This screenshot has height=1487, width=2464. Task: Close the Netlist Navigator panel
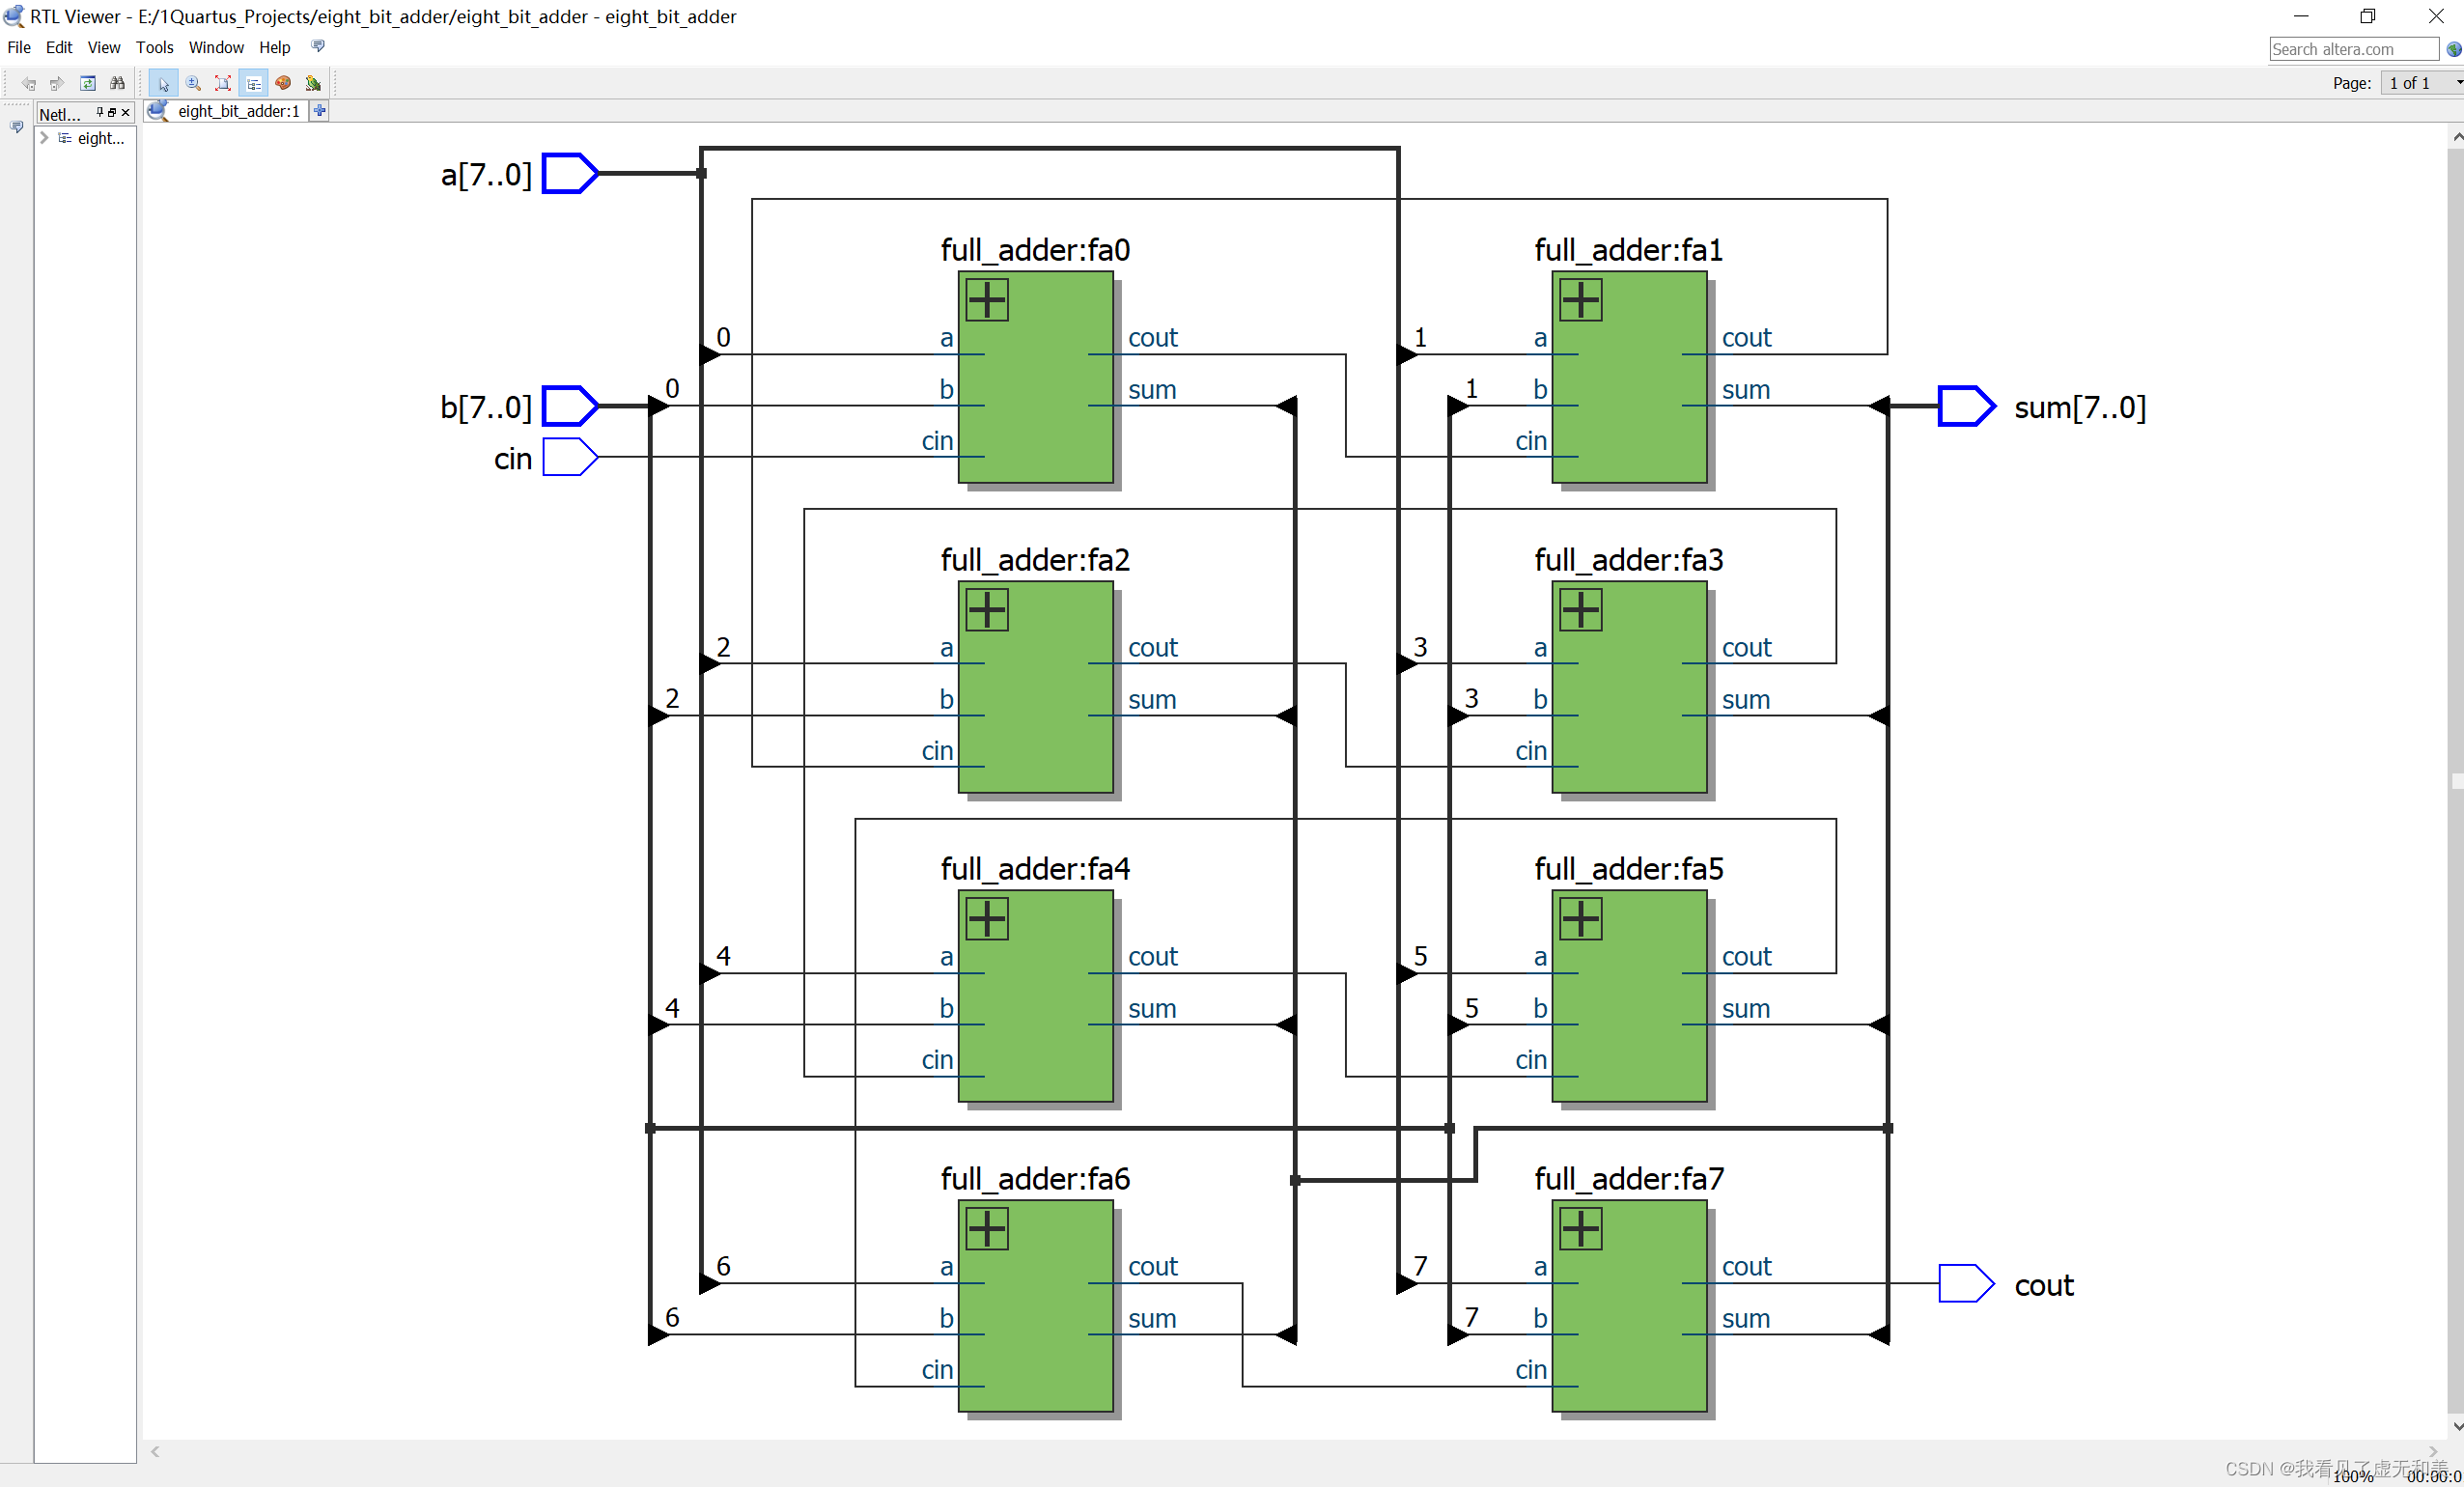click(x=125, y=113)
